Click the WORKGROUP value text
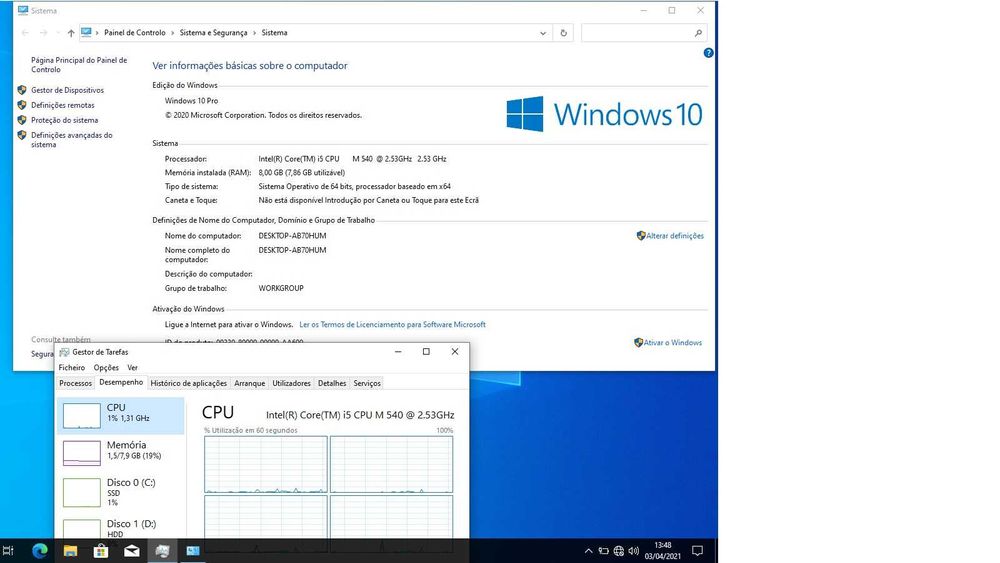This screenshot has height=563, width=1000. [x=281, y=288]
